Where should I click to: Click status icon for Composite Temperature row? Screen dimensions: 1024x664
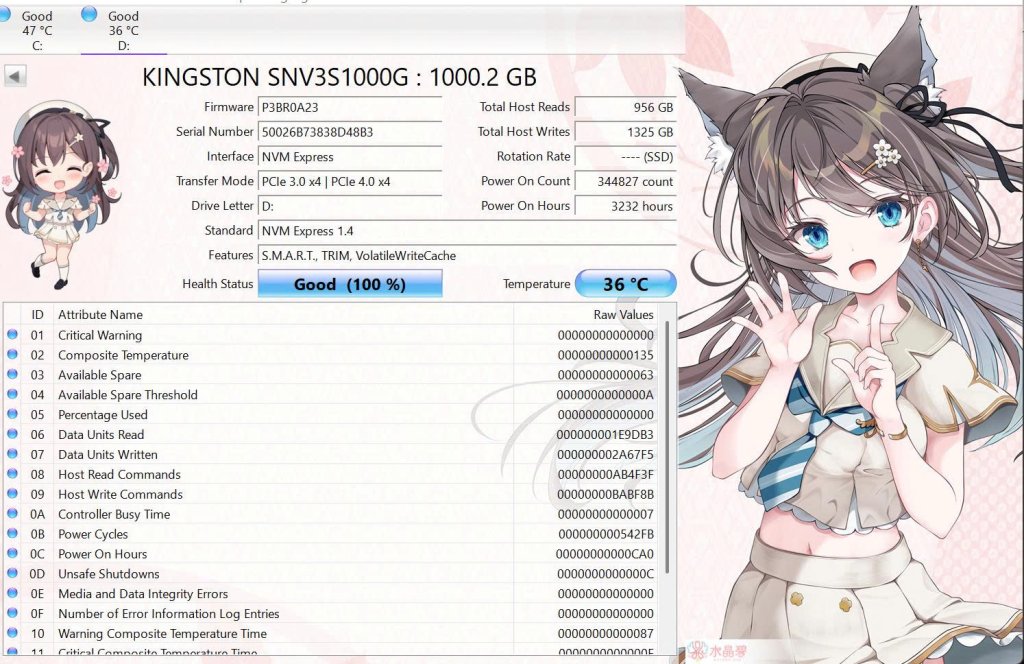(x=12, y=355)
